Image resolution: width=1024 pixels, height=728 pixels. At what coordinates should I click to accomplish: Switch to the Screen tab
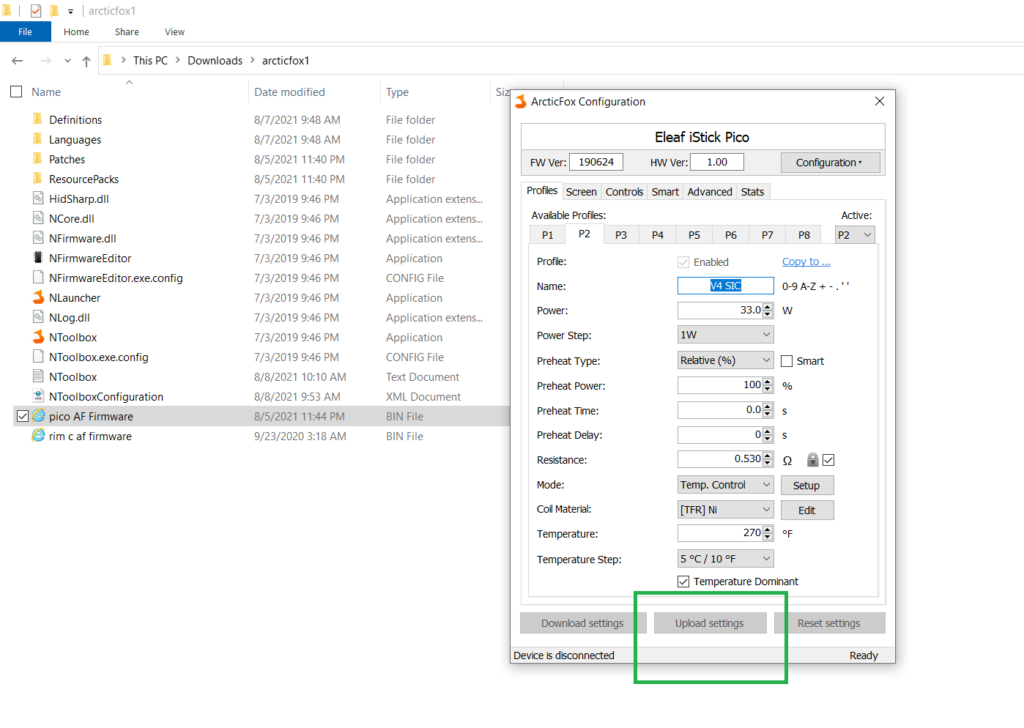pyautogui.click(x=581, y=191)
